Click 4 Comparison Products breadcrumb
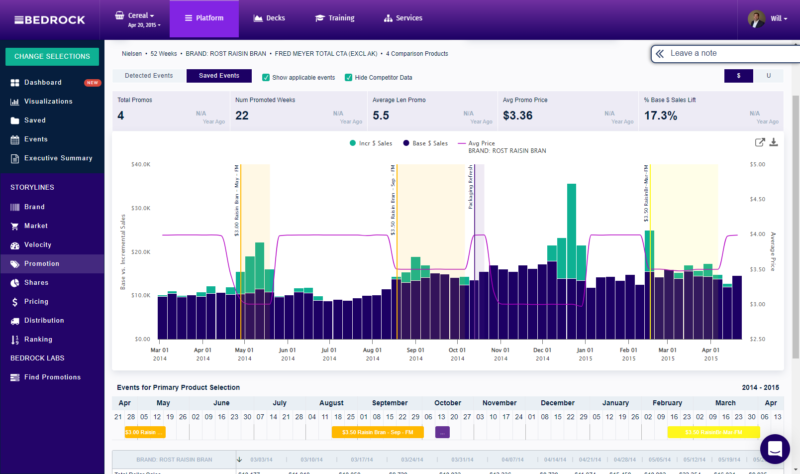 click(x=417, y=54)
